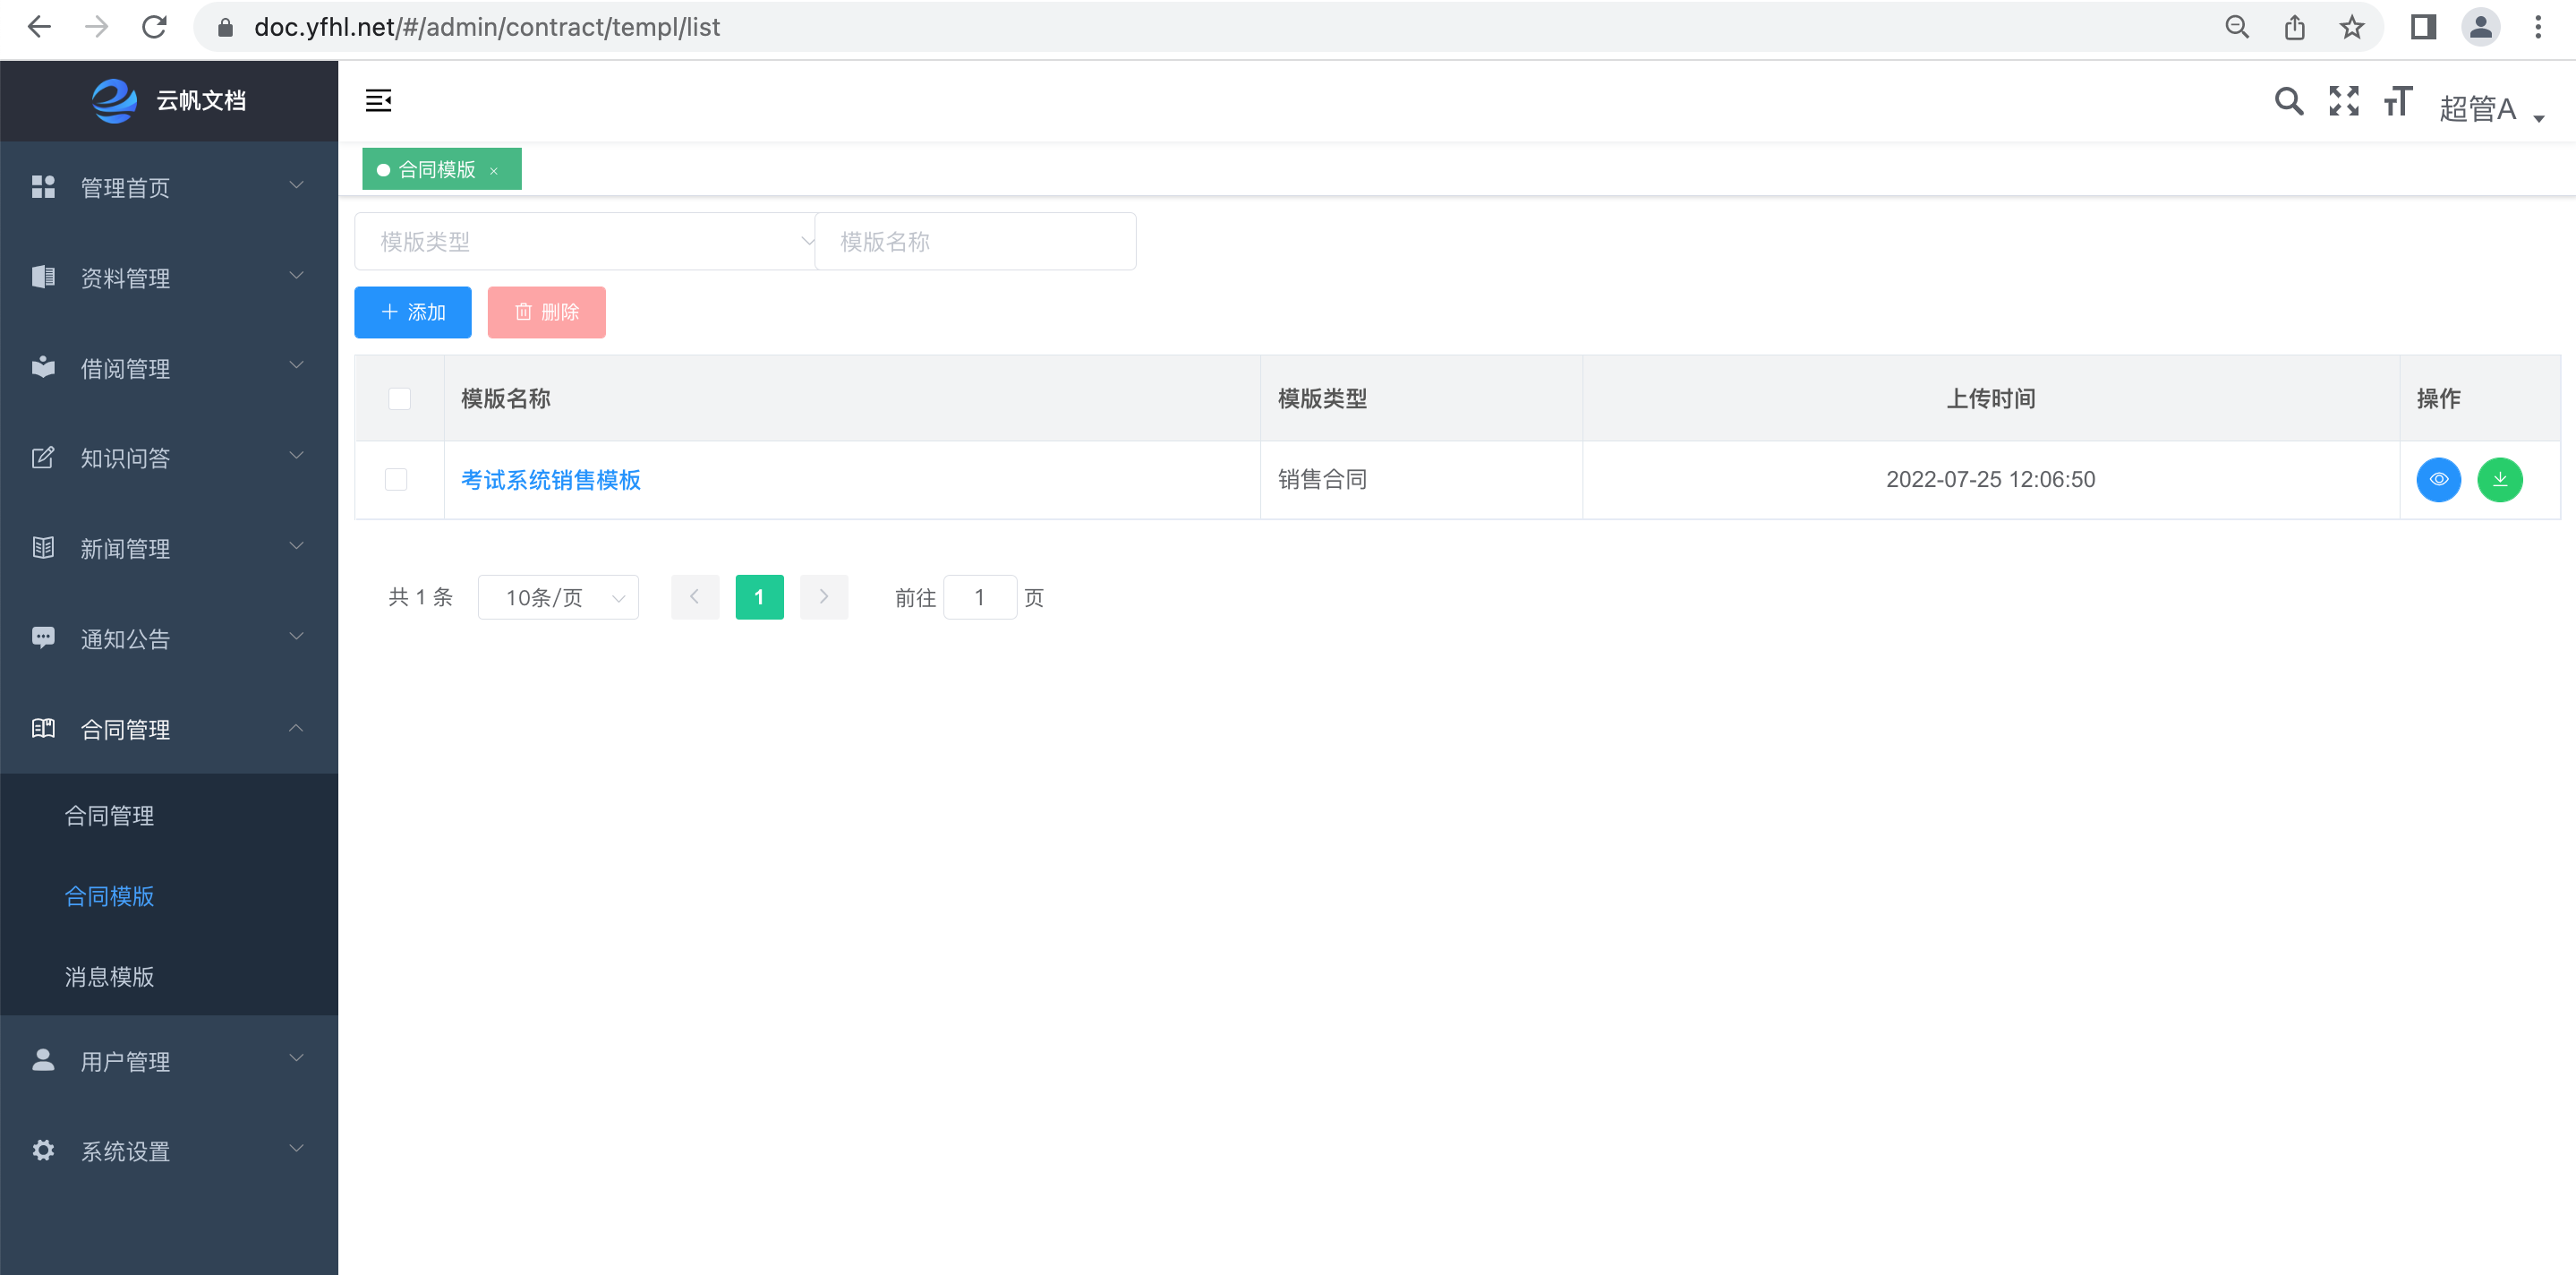This screenshot has height=1275, width=2576.
Task: Preview template with blue eye icon
Action: coord(2439,480)
